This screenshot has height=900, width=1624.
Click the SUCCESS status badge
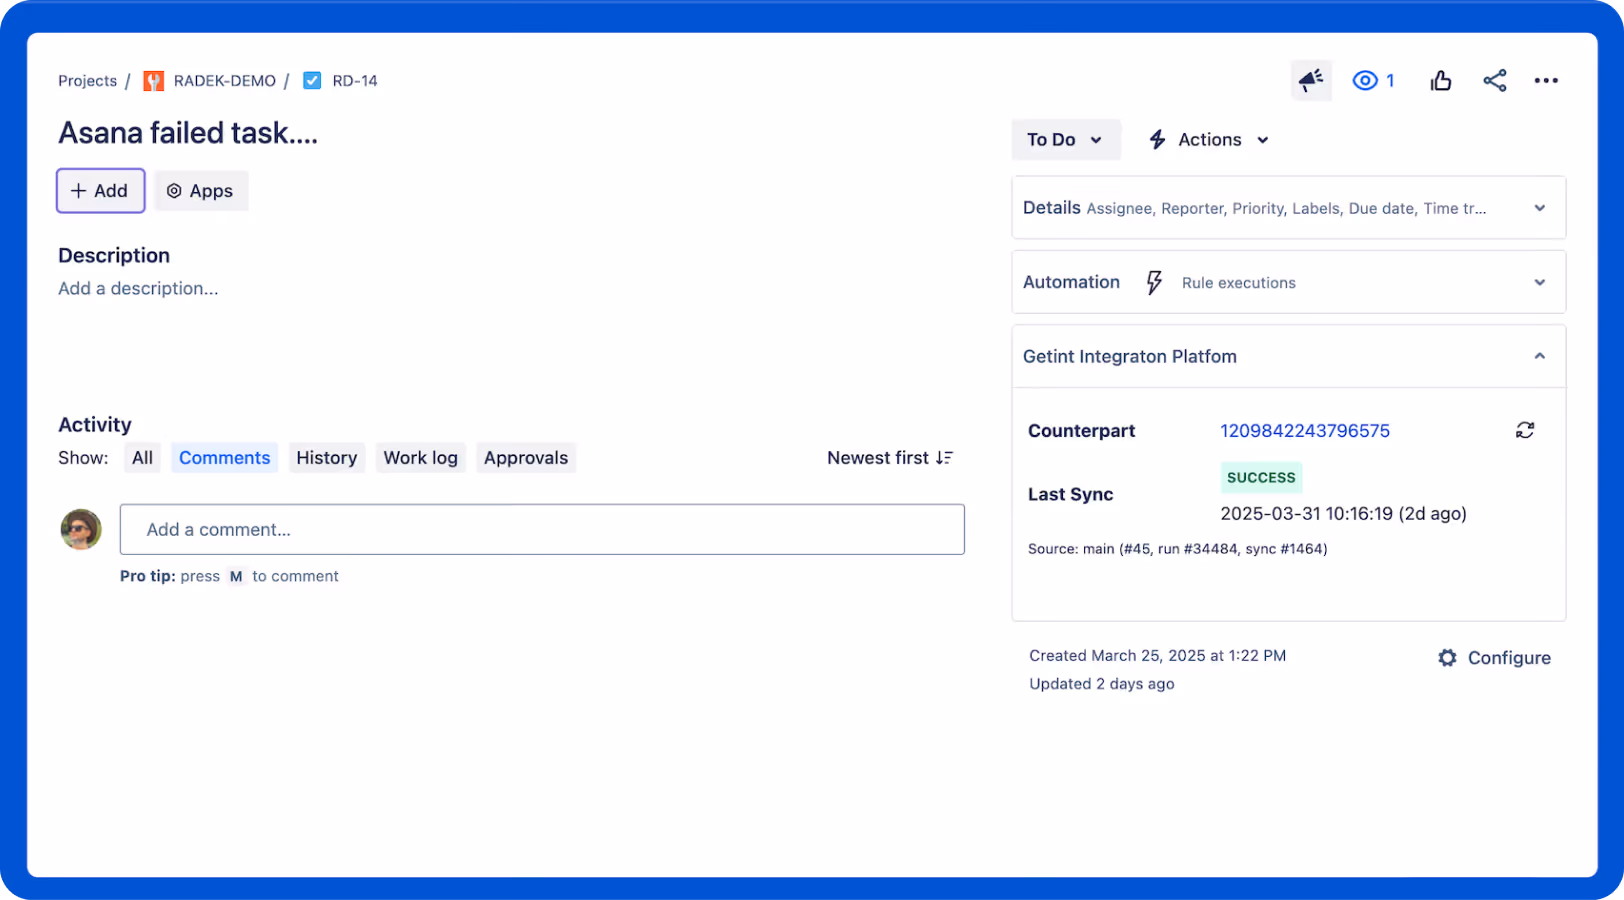tap(1261, 478)
